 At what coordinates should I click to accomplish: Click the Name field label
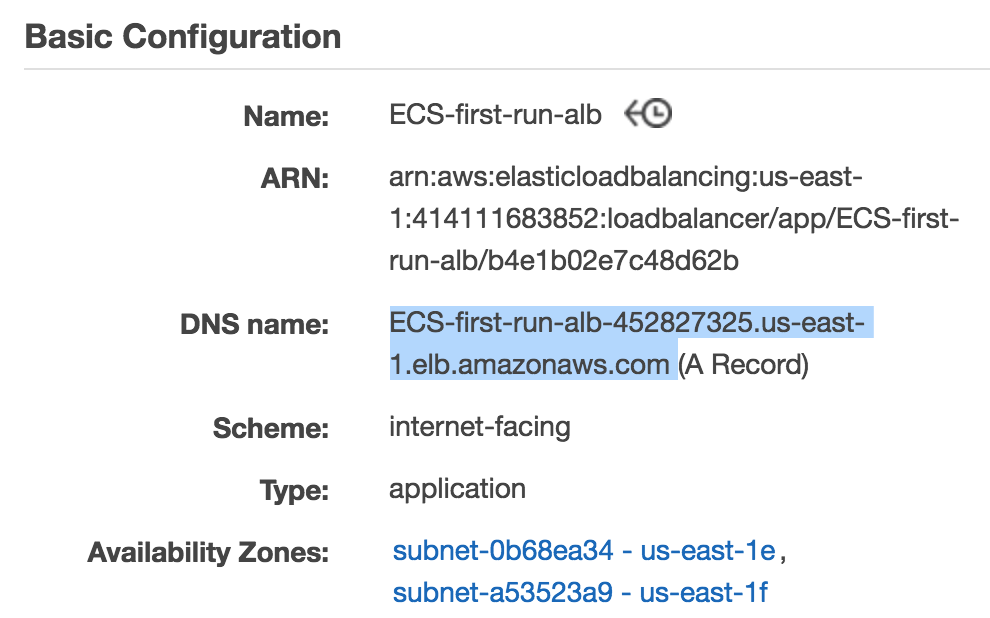(286, 117)
